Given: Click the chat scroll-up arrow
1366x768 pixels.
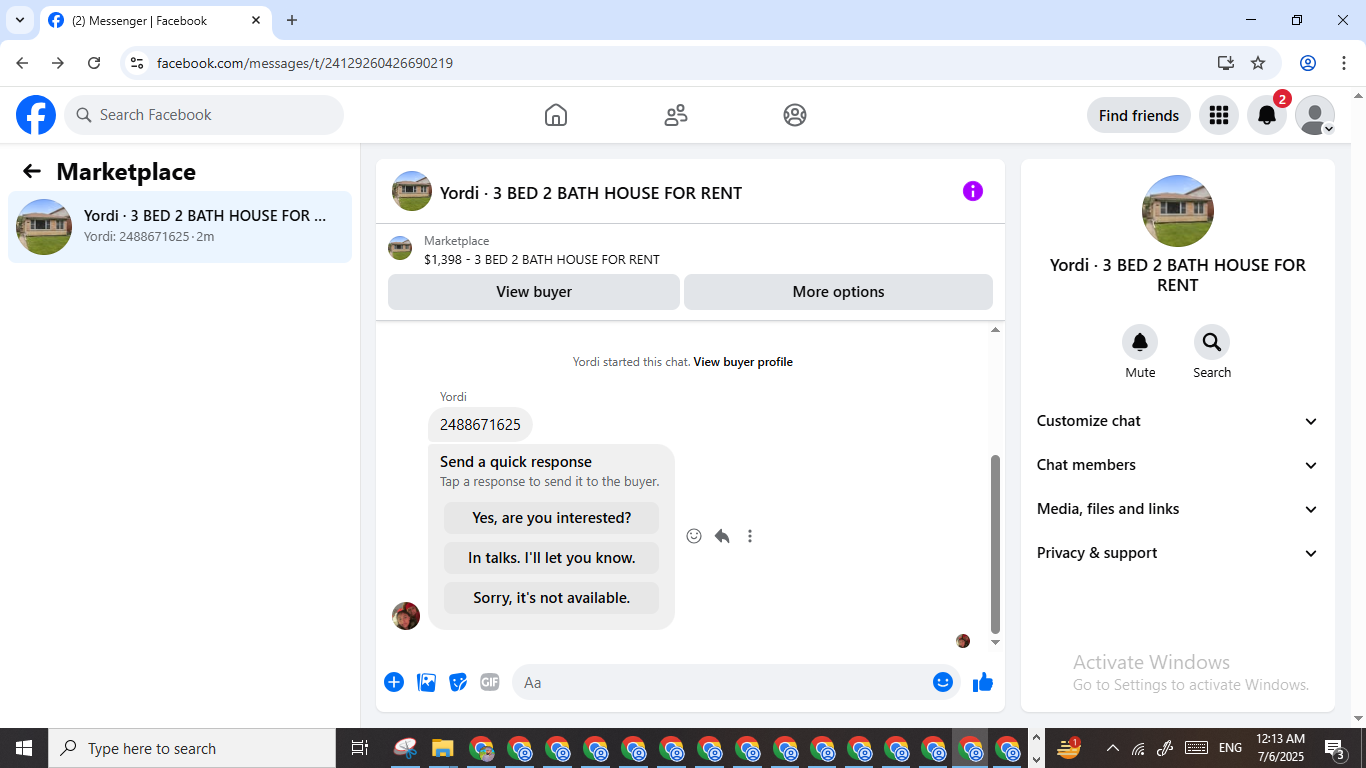Looking at the screenshot, I should coord(995,330).
